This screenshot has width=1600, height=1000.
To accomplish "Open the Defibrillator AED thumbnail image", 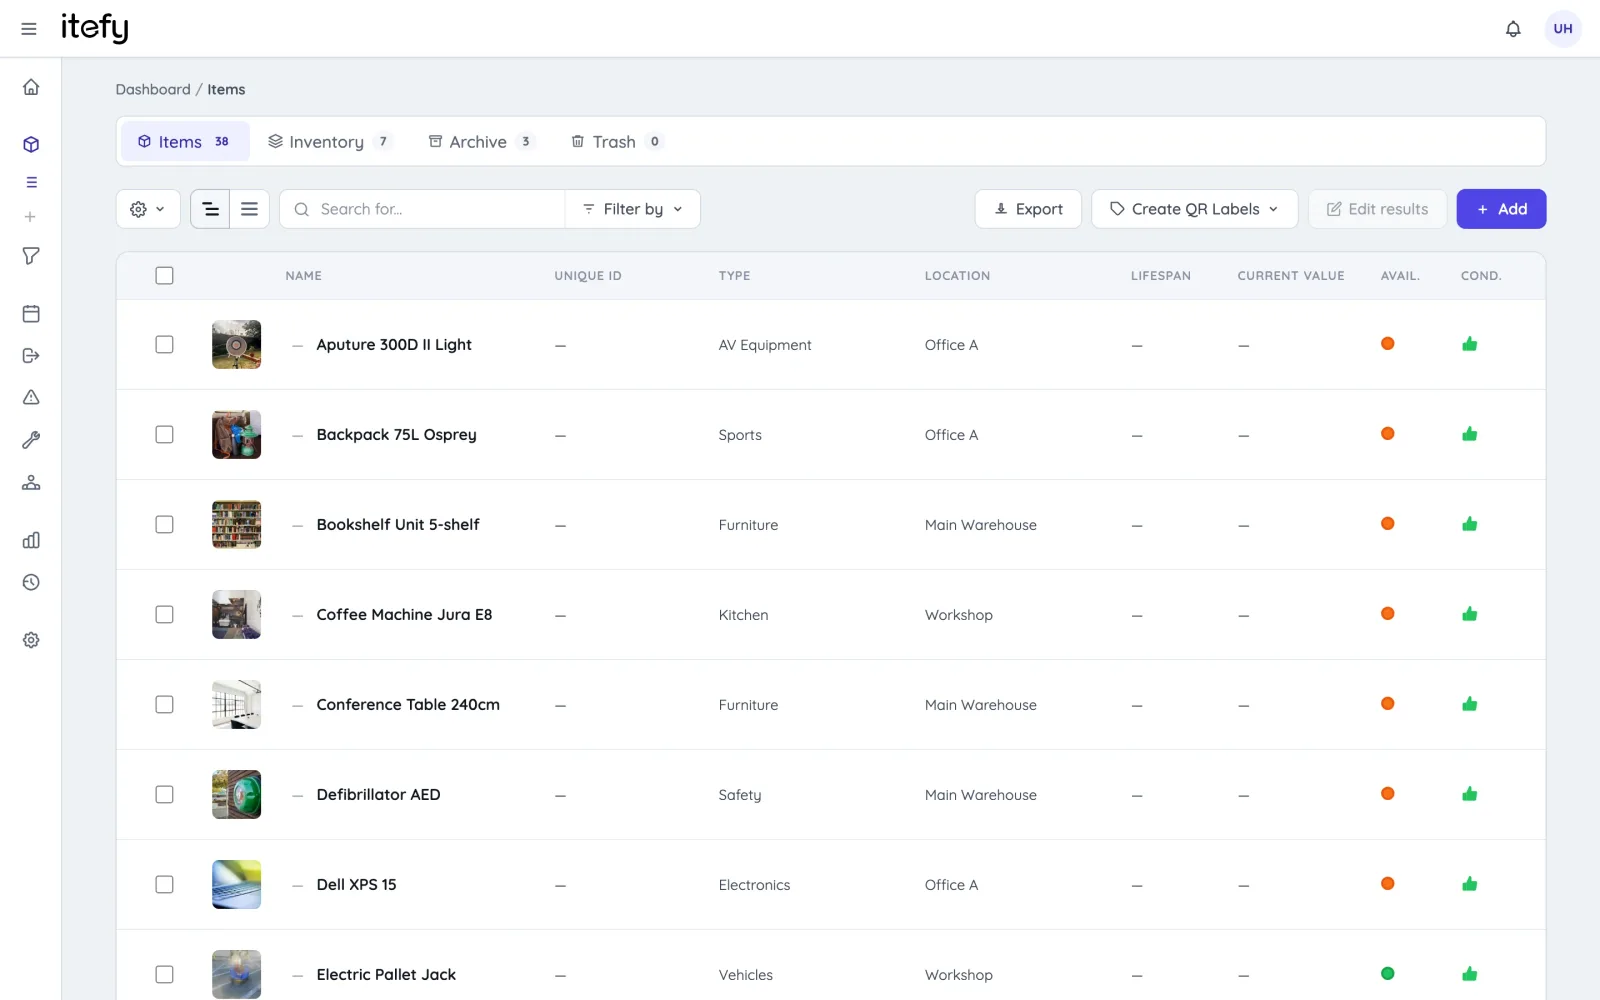I will (x=237, y=794).
